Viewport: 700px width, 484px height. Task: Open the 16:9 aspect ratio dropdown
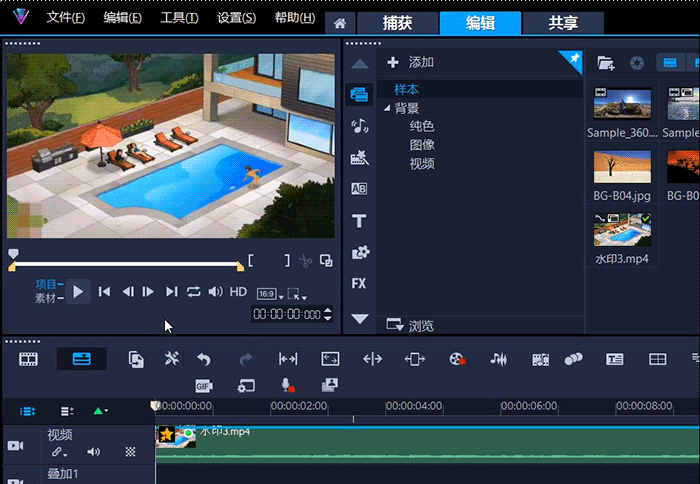(270, 294)
